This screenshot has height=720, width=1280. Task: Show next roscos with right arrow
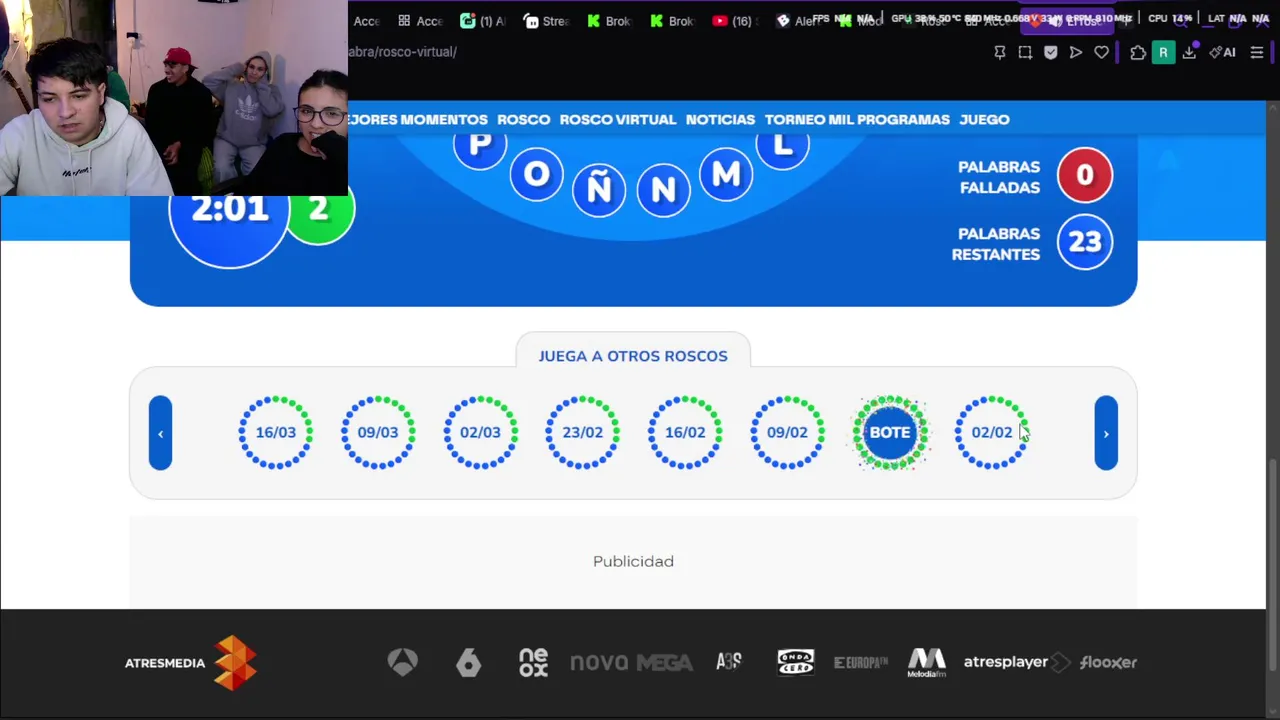(1106, 433)
